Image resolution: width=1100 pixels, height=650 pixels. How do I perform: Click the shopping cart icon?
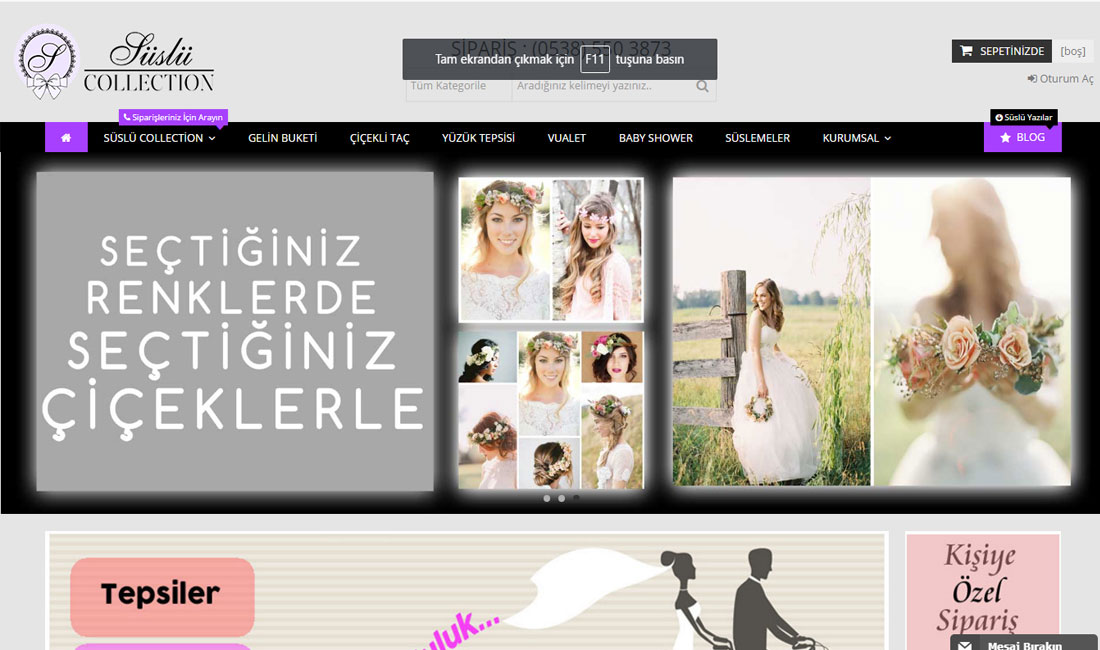967,50
